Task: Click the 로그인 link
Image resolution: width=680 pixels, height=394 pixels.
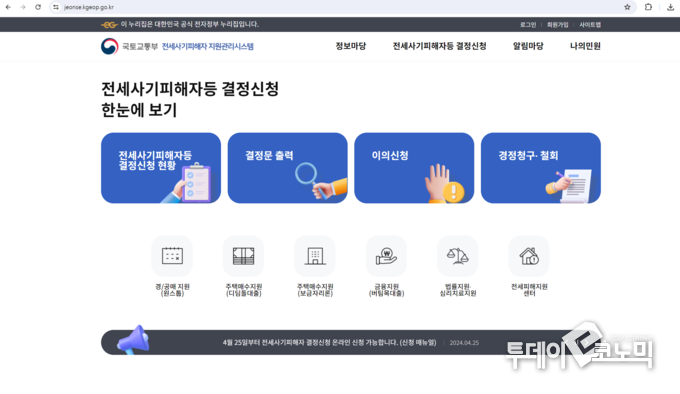Action: tap(528, 25)
